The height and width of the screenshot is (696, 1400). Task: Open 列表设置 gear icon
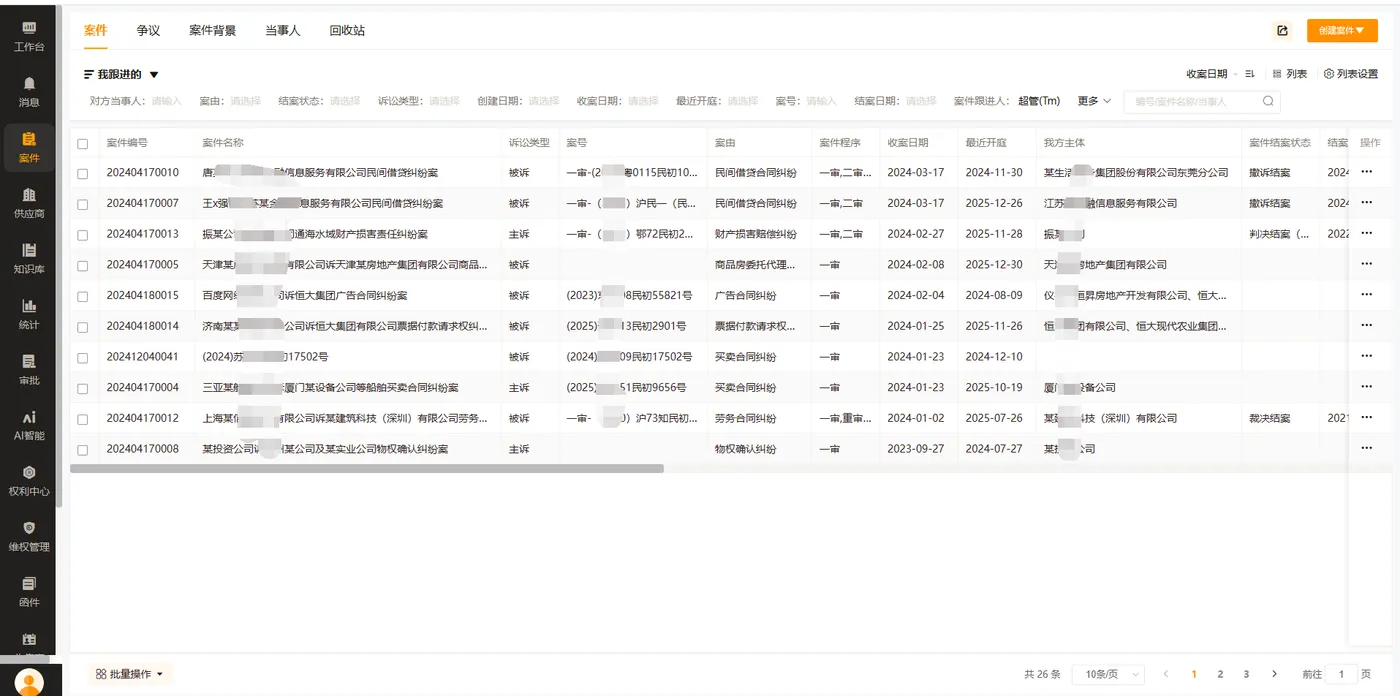click(x=1329, y=74)
